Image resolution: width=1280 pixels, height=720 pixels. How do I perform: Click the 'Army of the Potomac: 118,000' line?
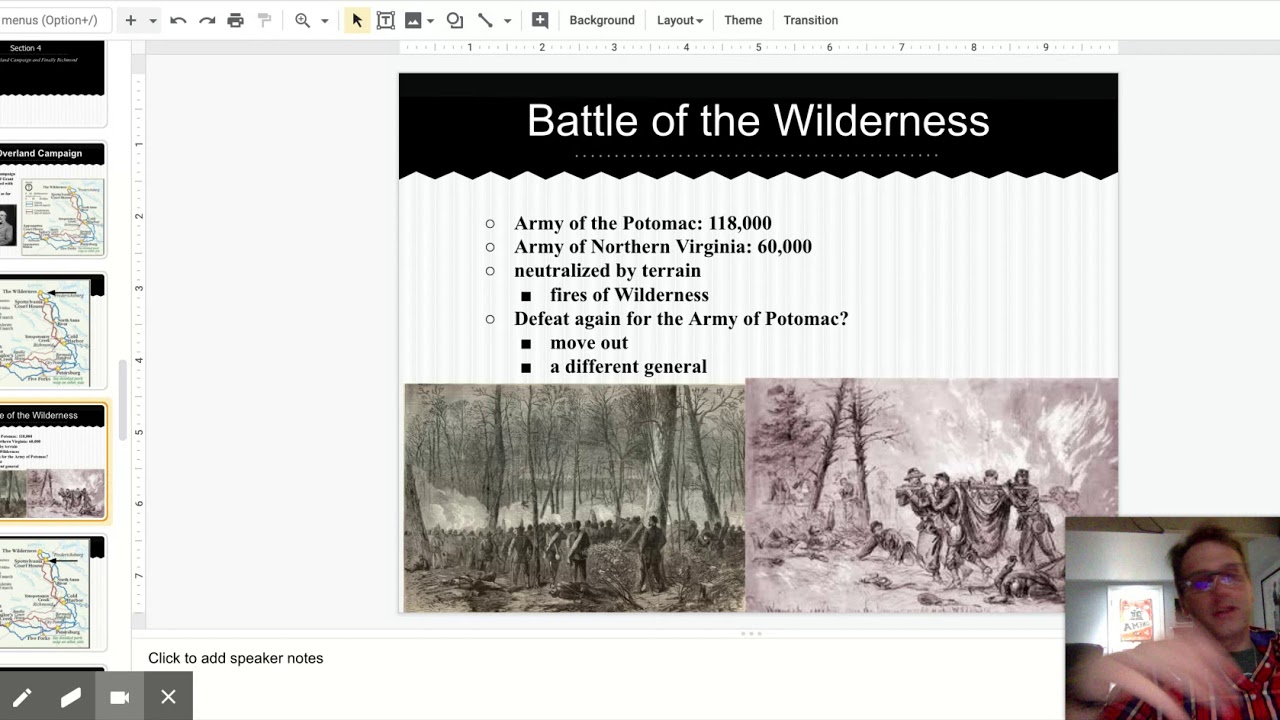pos(643,223)
